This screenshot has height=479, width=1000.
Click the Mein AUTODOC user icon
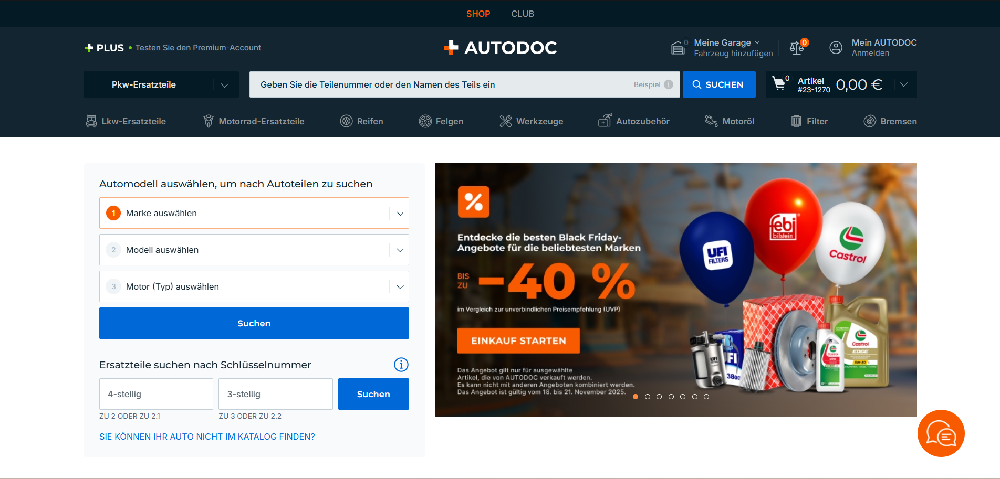[835, 47]
